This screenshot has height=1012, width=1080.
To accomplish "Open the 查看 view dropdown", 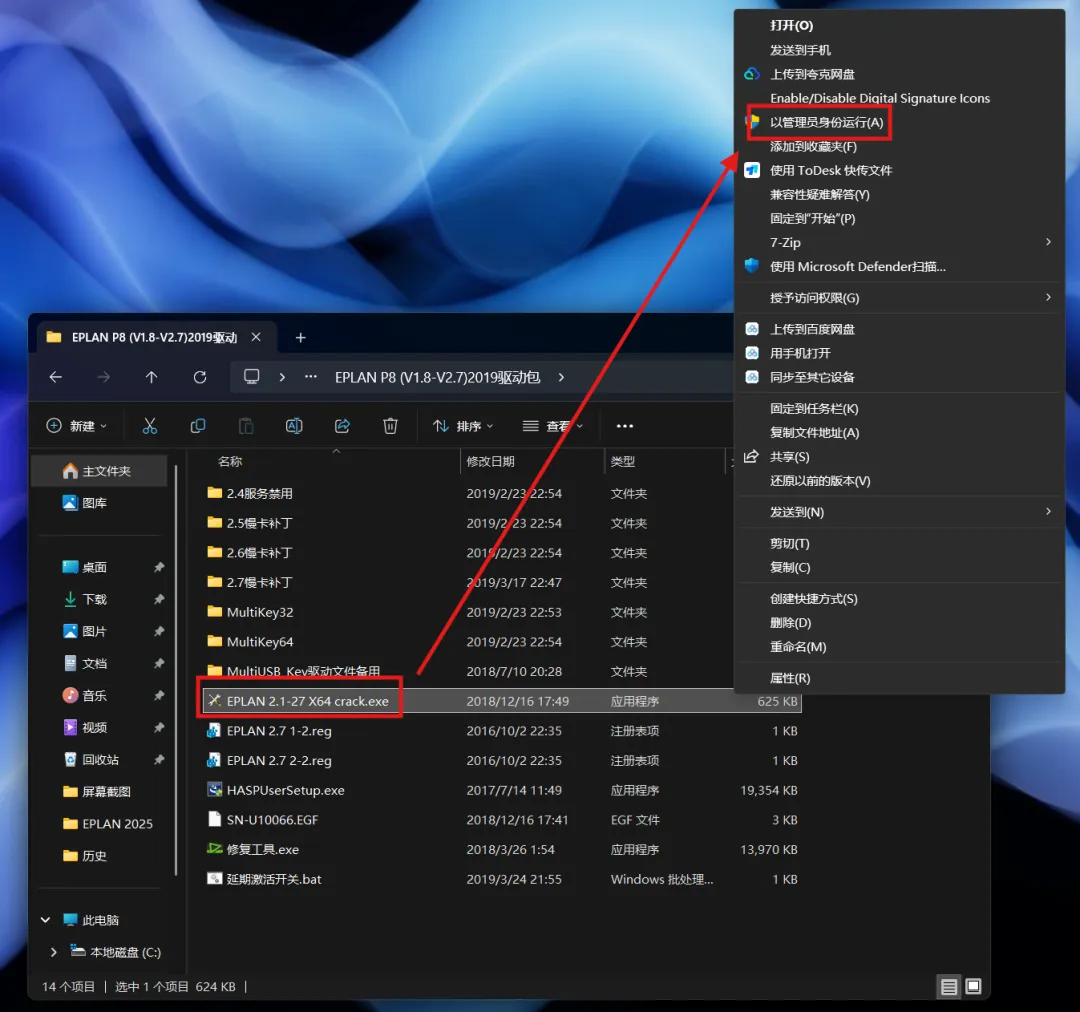I will [552, 426].
